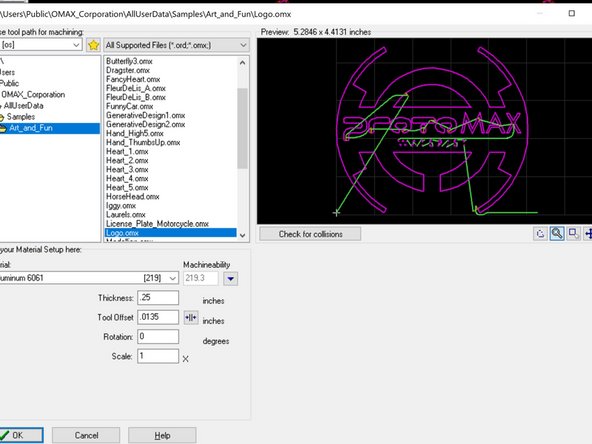Select the zoom window tool

pos(574,234)
